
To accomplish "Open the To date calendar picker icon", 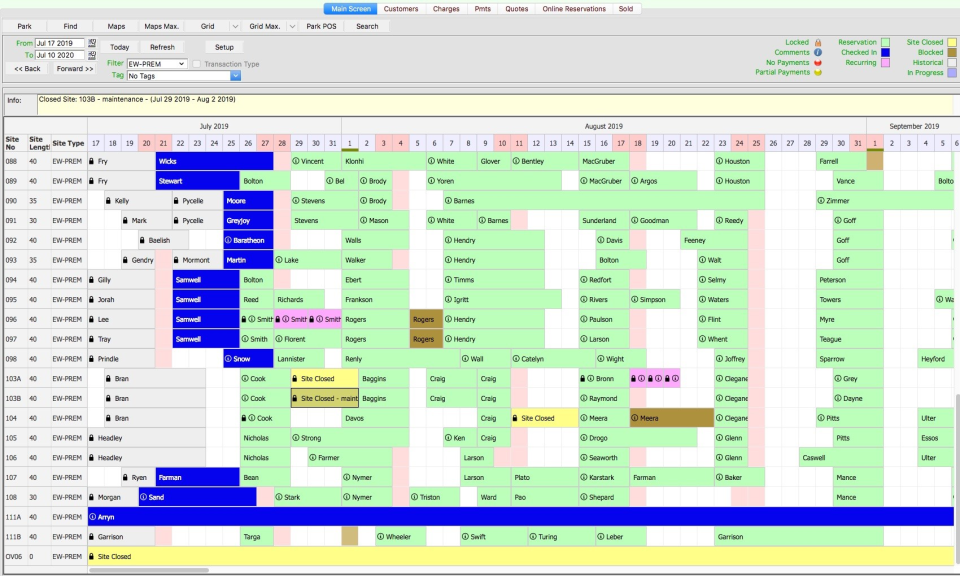I will [93, 55].
